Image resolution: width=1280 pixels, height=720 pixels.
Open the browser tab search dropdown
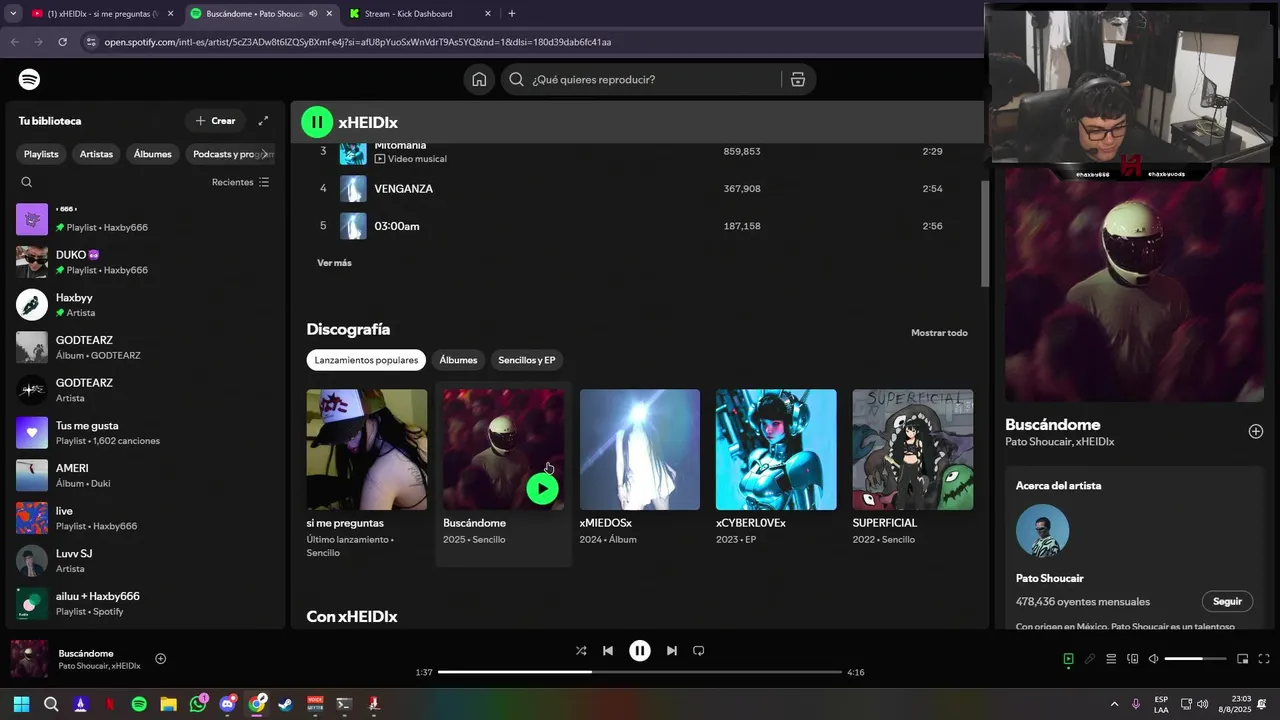click(x=13, y=14)
